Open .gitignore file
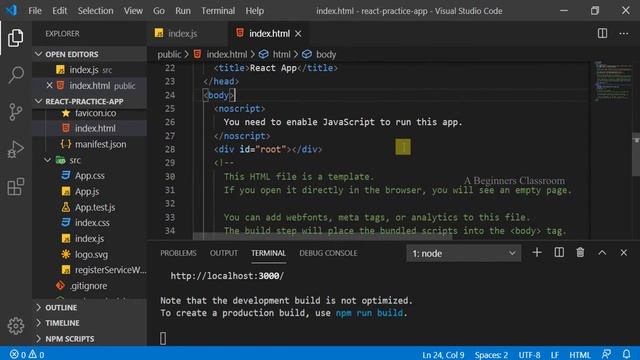Image resolution: width=640 pixels, height=360 pixels. click(89, 286)
